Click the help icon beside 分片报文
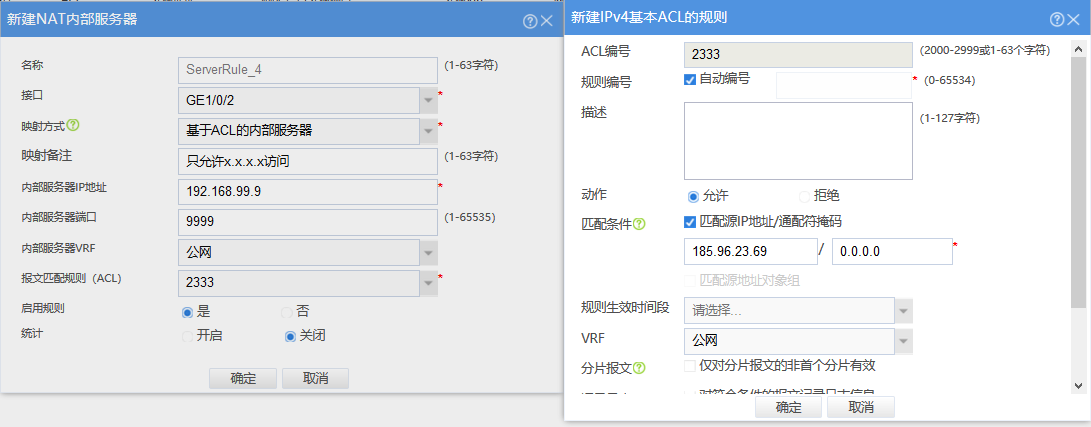Viewport: 1091px width, 427px height. tap(639, 368)
